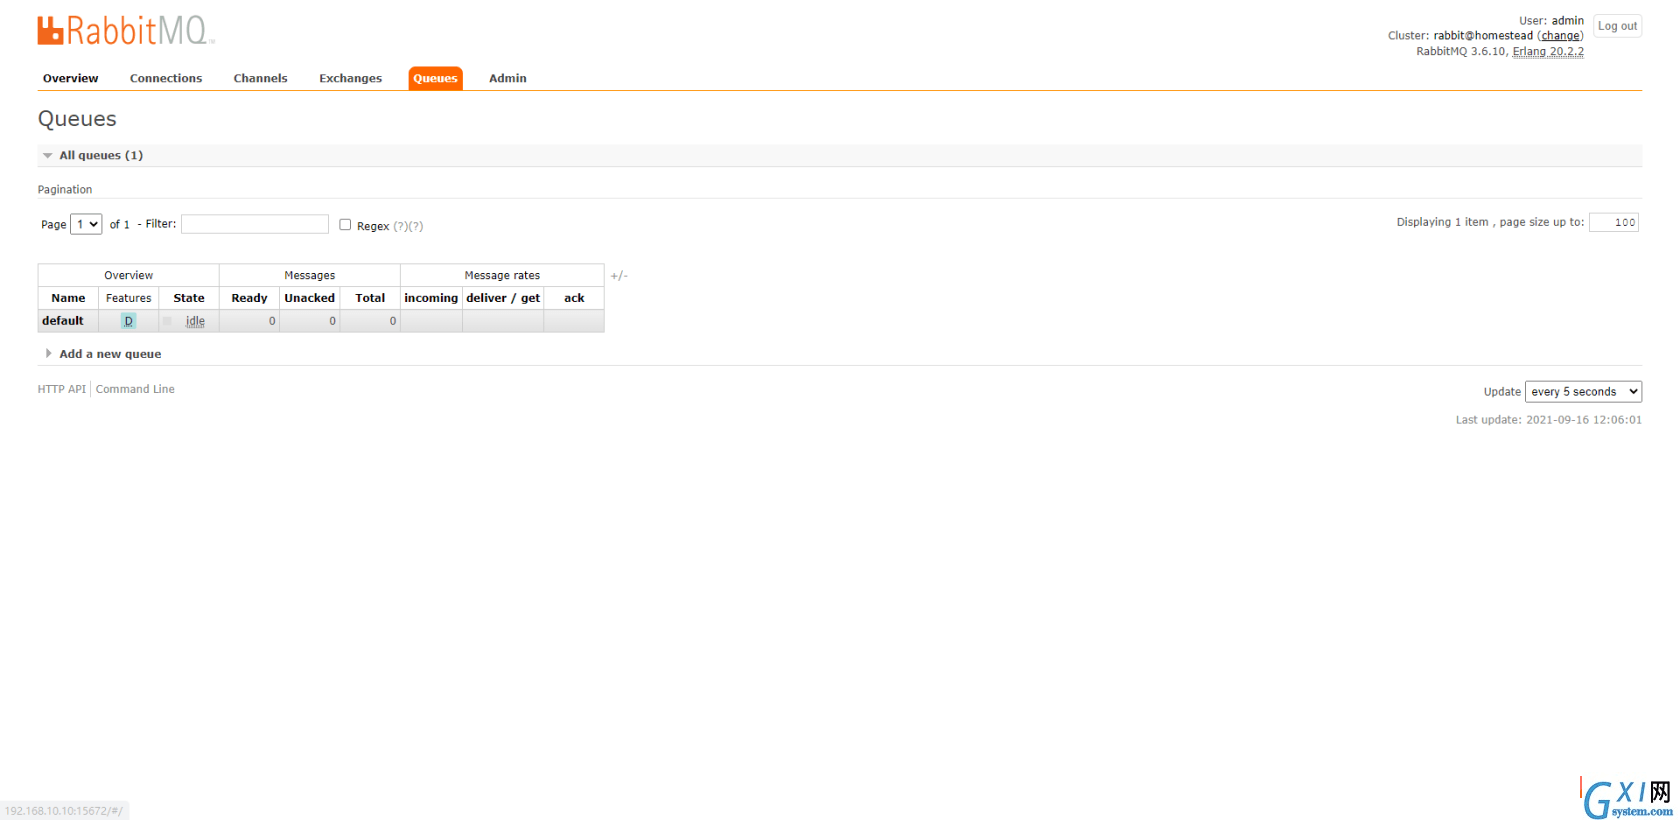Click the Features column header
The image size is (1680, 820).
point(129,298)
